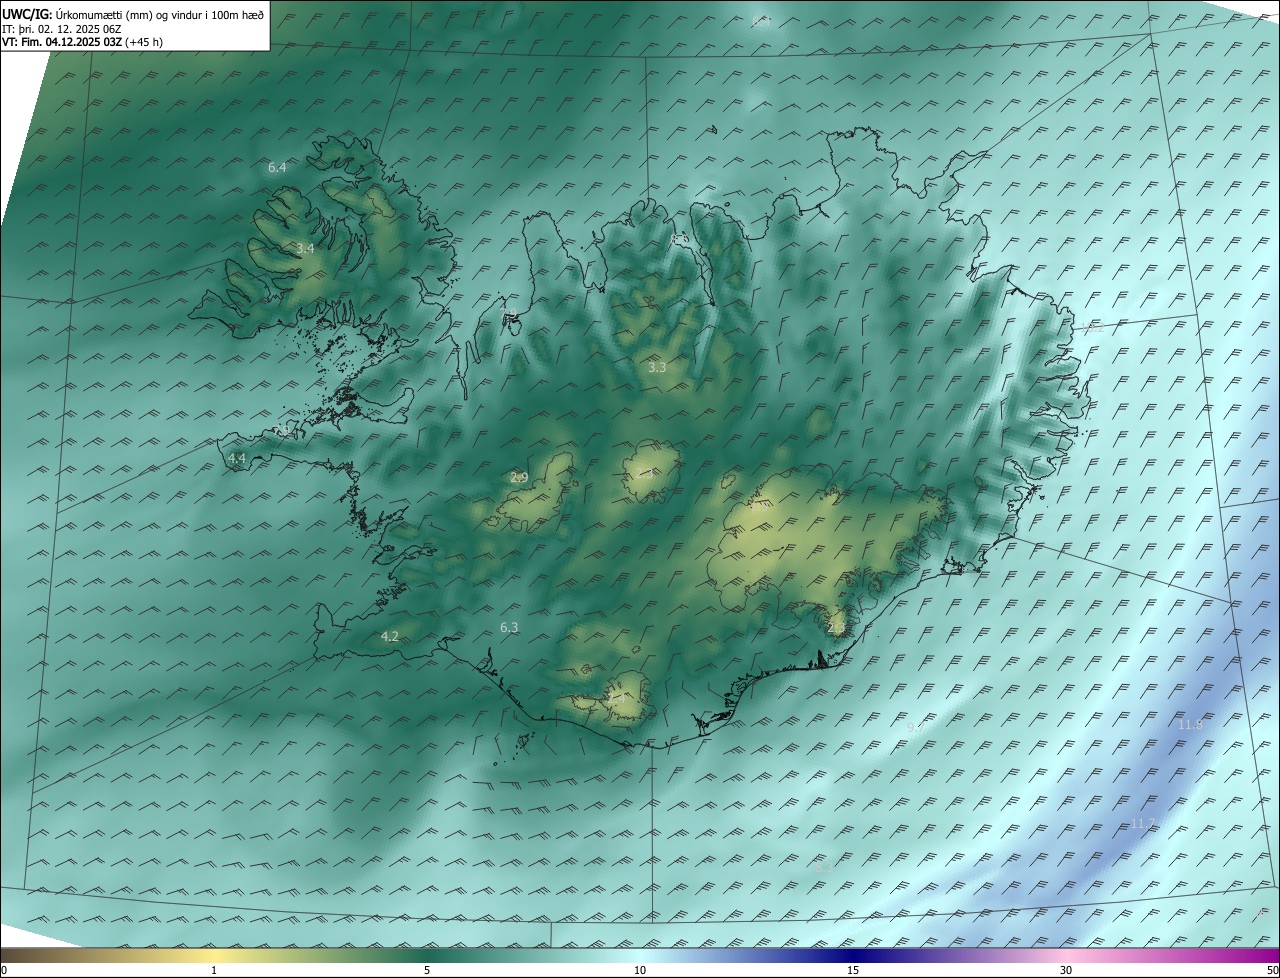
Task: Click the 5 tick label on the color scale
Action: tap(427, 970)
